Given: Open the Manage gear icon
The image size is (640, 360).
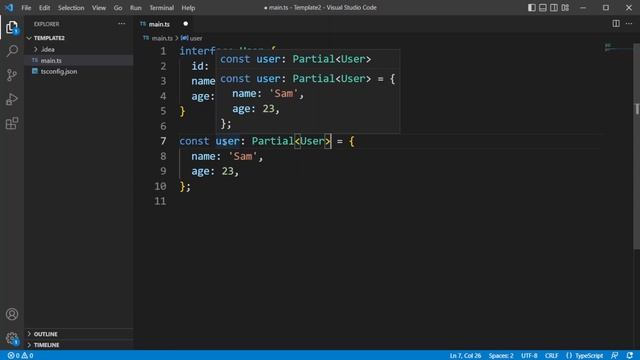Looking at the screenshot, I should [x=12, y=338].
